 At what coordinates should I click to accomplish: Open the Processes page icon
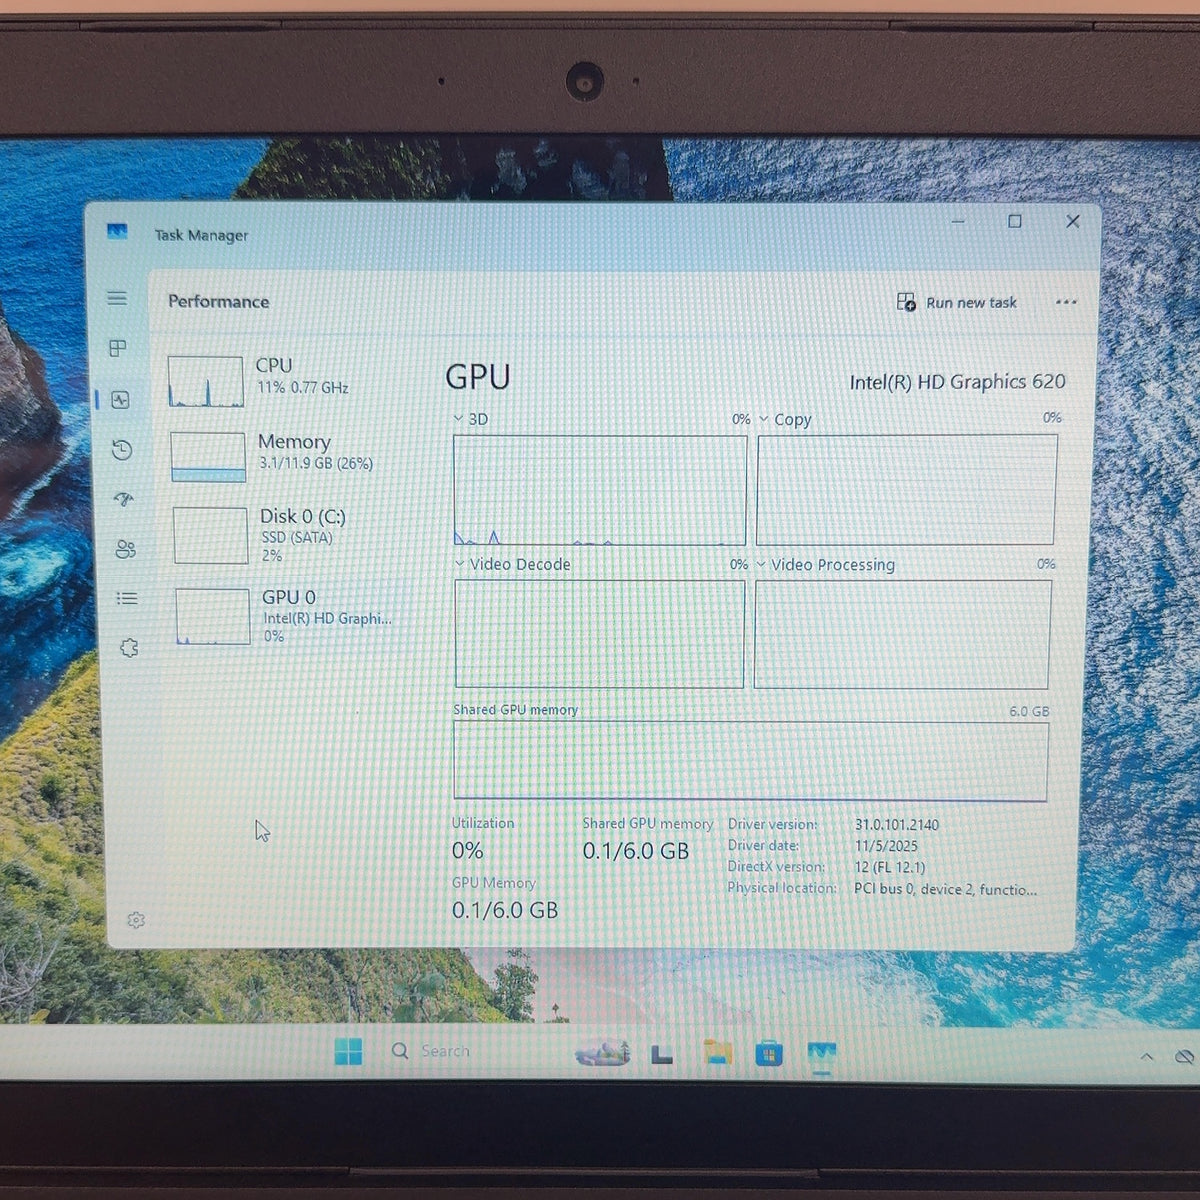pos(118,348)
